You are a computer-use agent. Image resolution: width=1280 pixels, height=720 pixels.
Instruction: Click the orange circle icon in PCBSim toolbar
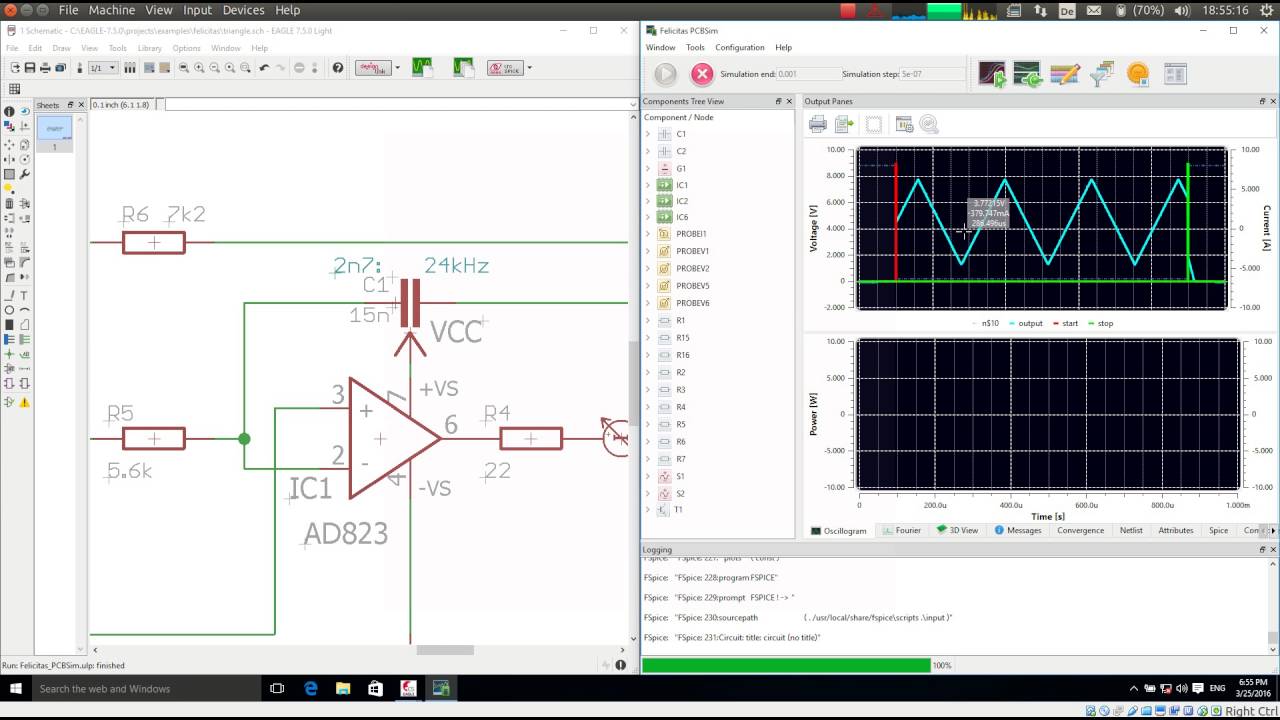point(1138,74)
